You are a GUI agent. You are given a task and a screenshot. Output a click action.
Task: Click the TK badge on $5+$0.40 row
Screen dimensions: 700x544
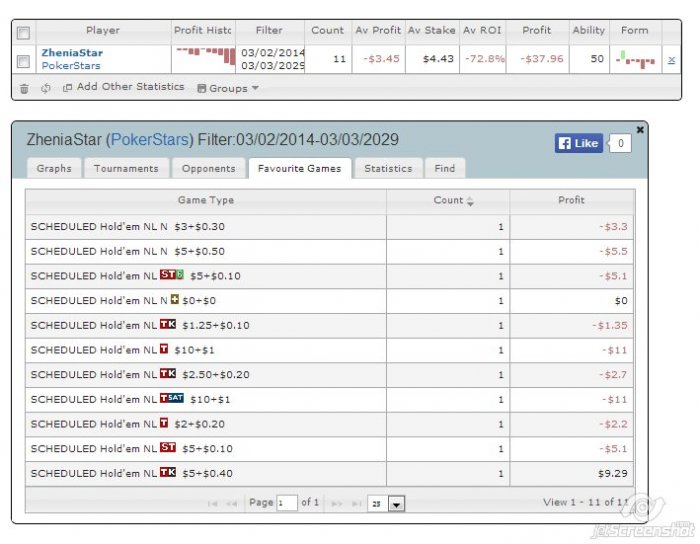click(168, 472)
